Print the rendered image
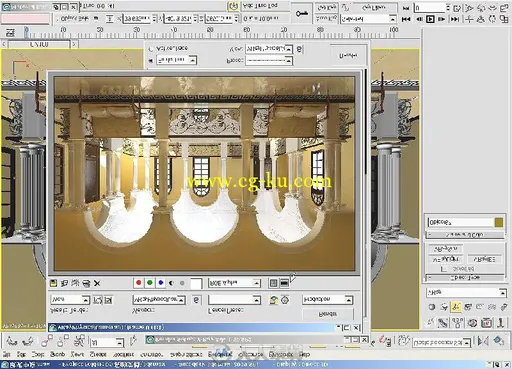Image resolution: width=512 pixels, height=369 pixels. 86,283
